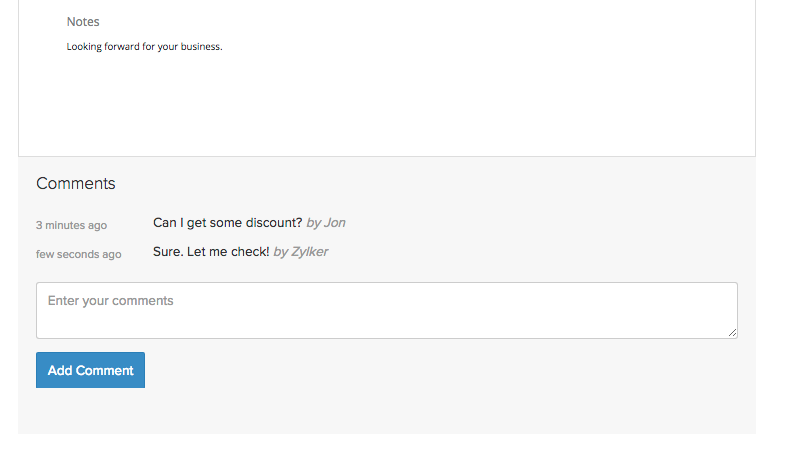Click the name 'Zylker' in the reply

309,252
